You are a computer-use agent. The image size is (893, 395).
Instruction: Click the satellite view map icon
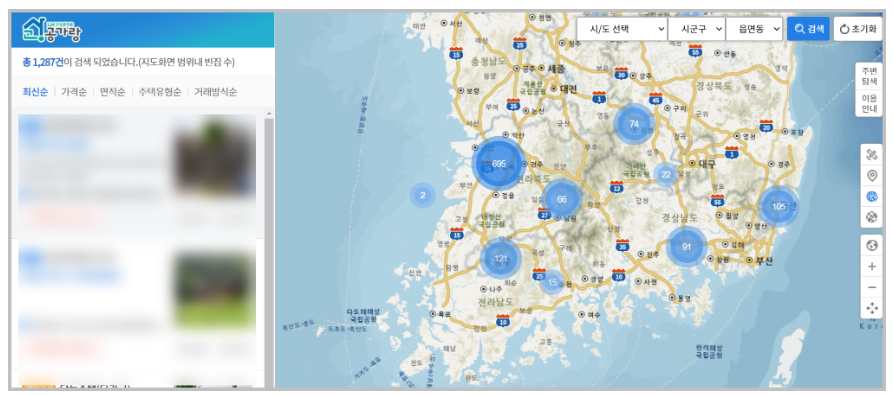click(871, 154)
